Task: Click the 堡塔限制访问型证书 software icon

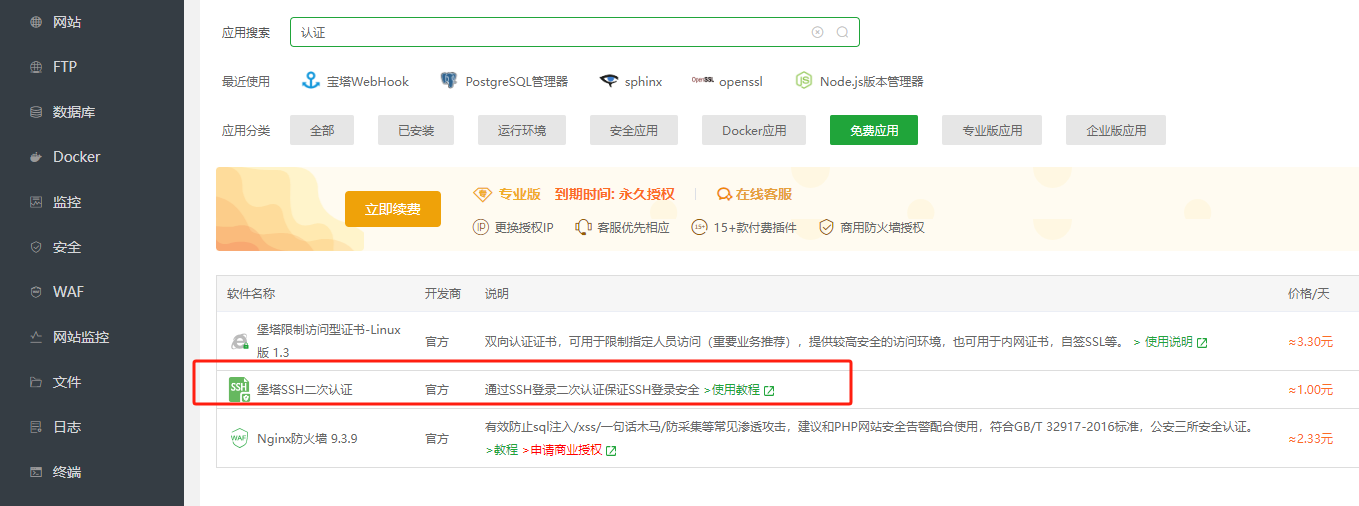Action: 240,341
